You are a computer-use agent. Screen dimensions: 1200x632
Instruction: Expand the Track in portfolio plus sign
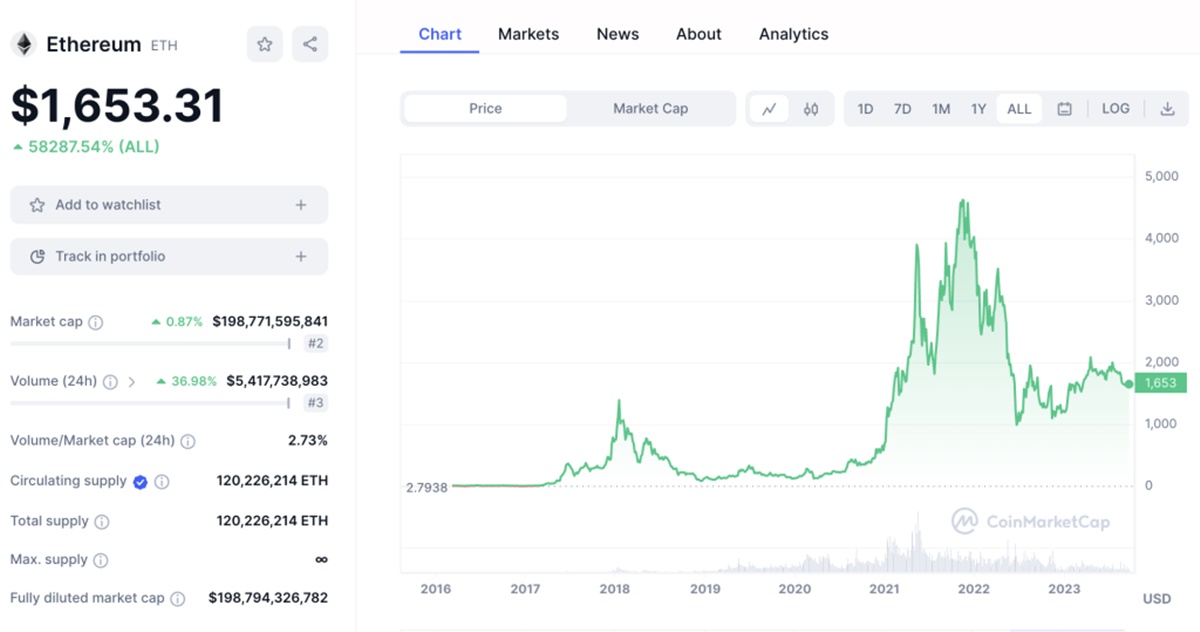301,257
